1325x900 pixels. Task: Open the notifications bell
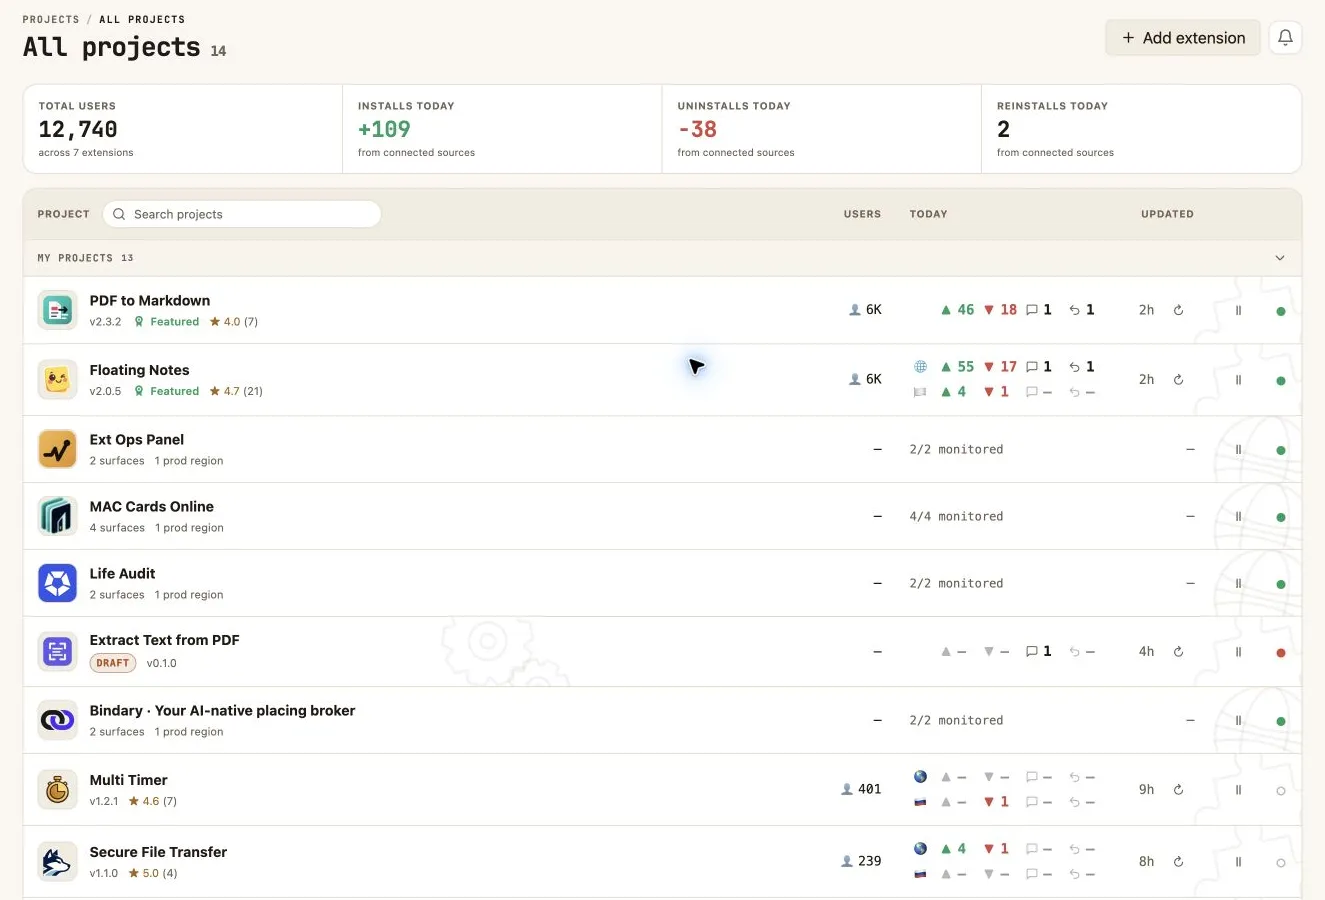coord(1285,38)
